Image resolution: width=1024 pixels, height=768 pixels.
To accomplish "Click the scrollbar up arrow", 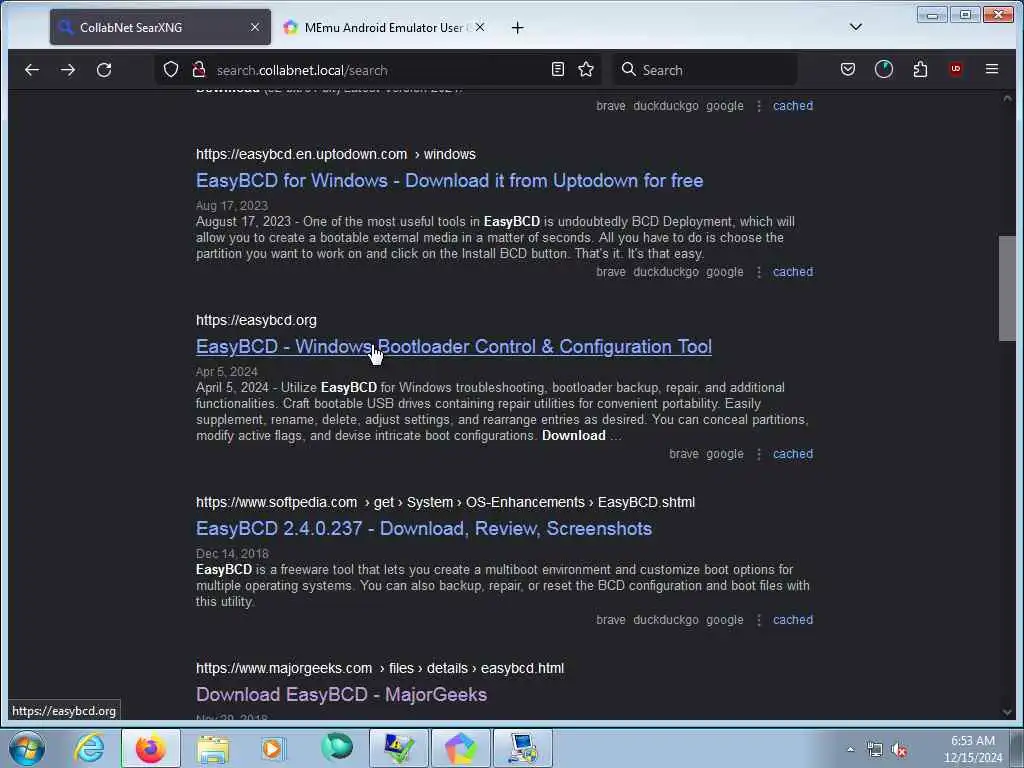I will 1007,99.
